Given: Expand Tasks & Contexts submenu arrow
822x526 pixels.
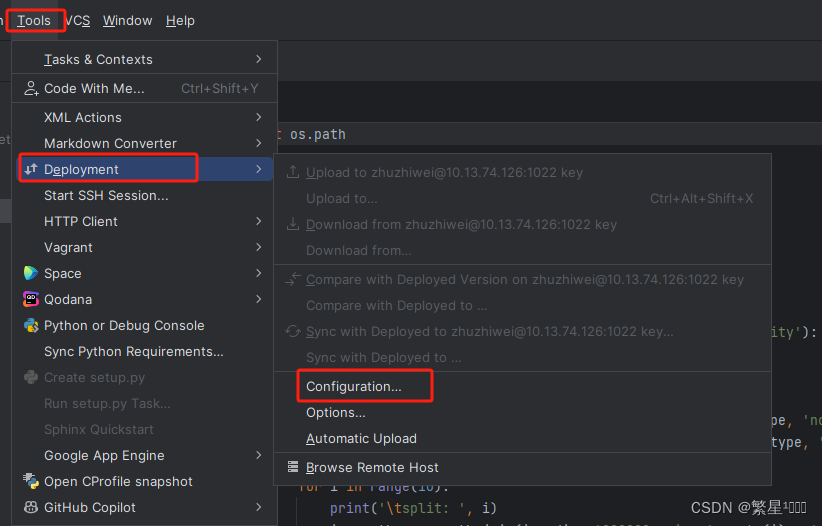Looking at the screenshot, I should point(258,59).
